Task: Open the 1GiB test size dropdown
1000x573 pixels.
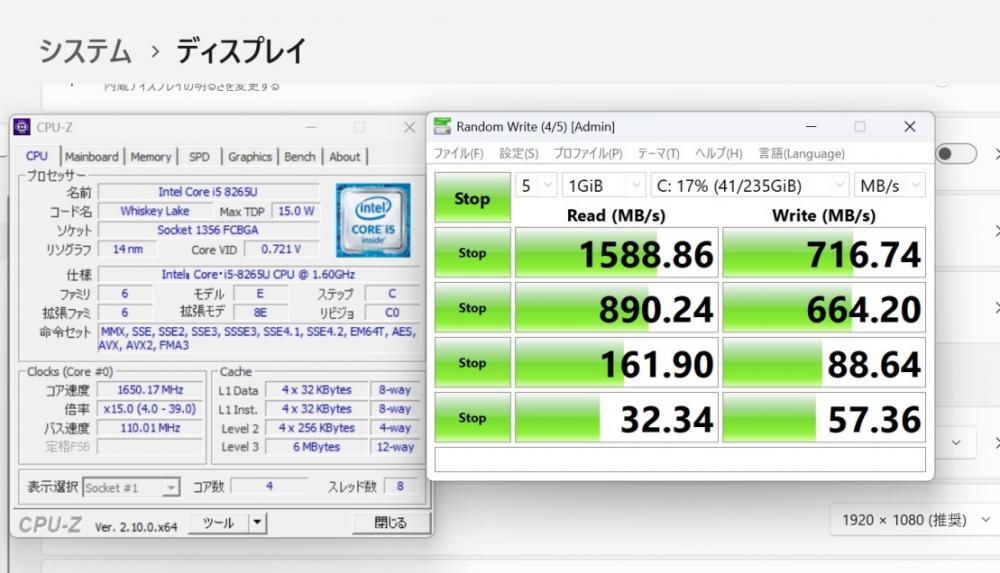Action: pos(603,186)
